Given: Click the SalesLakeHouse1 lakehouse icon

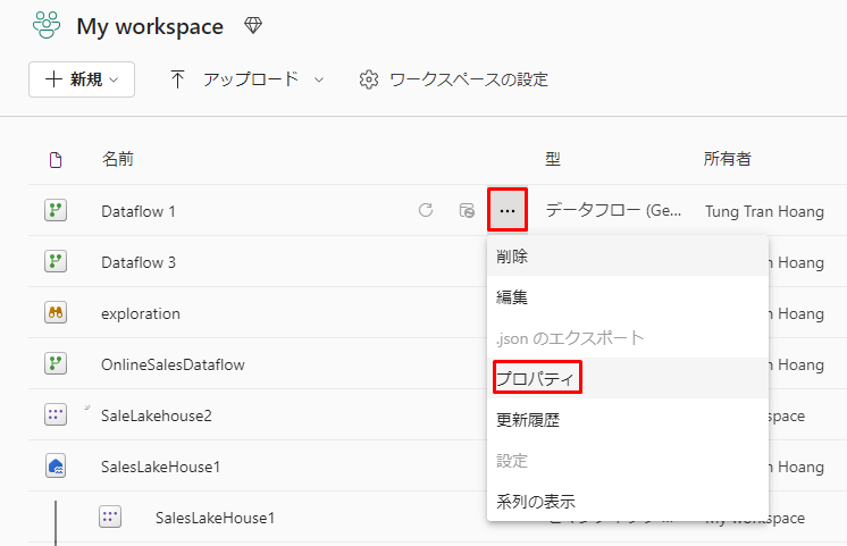Looking at the screenshot, I should (x=56, y=466).
